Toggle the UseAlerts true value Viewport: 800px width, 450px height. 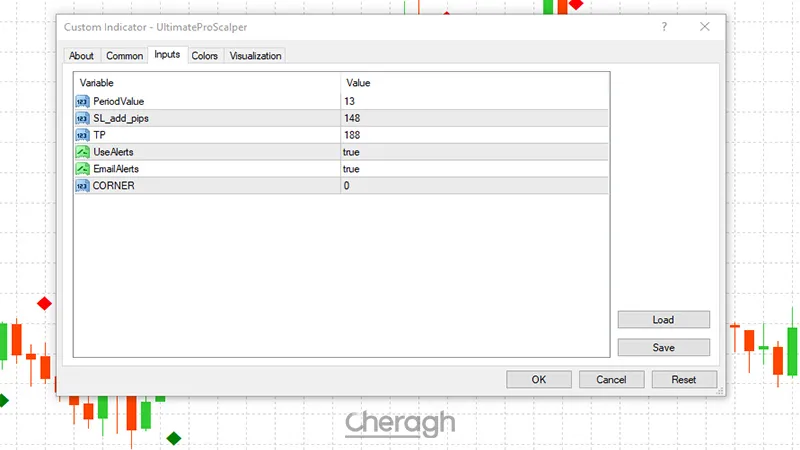tap(351, 152)
